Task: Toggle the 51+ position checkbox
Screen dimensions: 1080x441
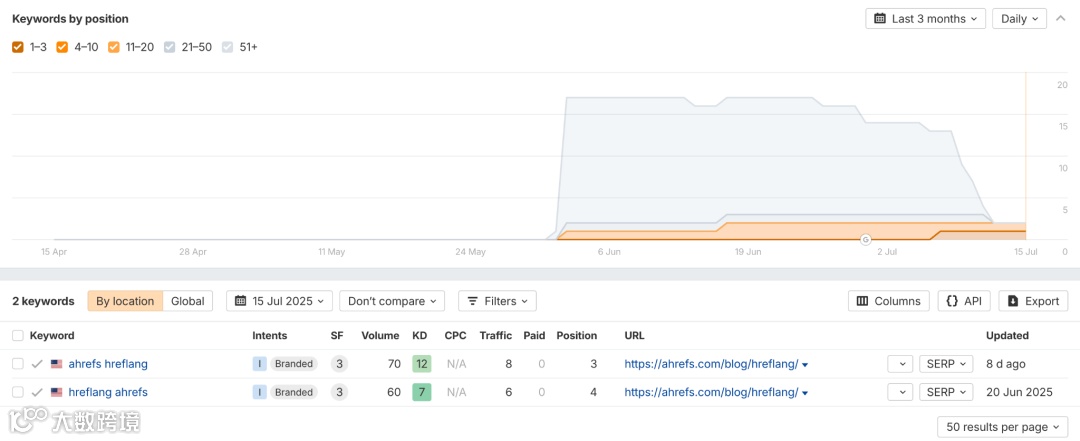Action: [x=227, y=48]
